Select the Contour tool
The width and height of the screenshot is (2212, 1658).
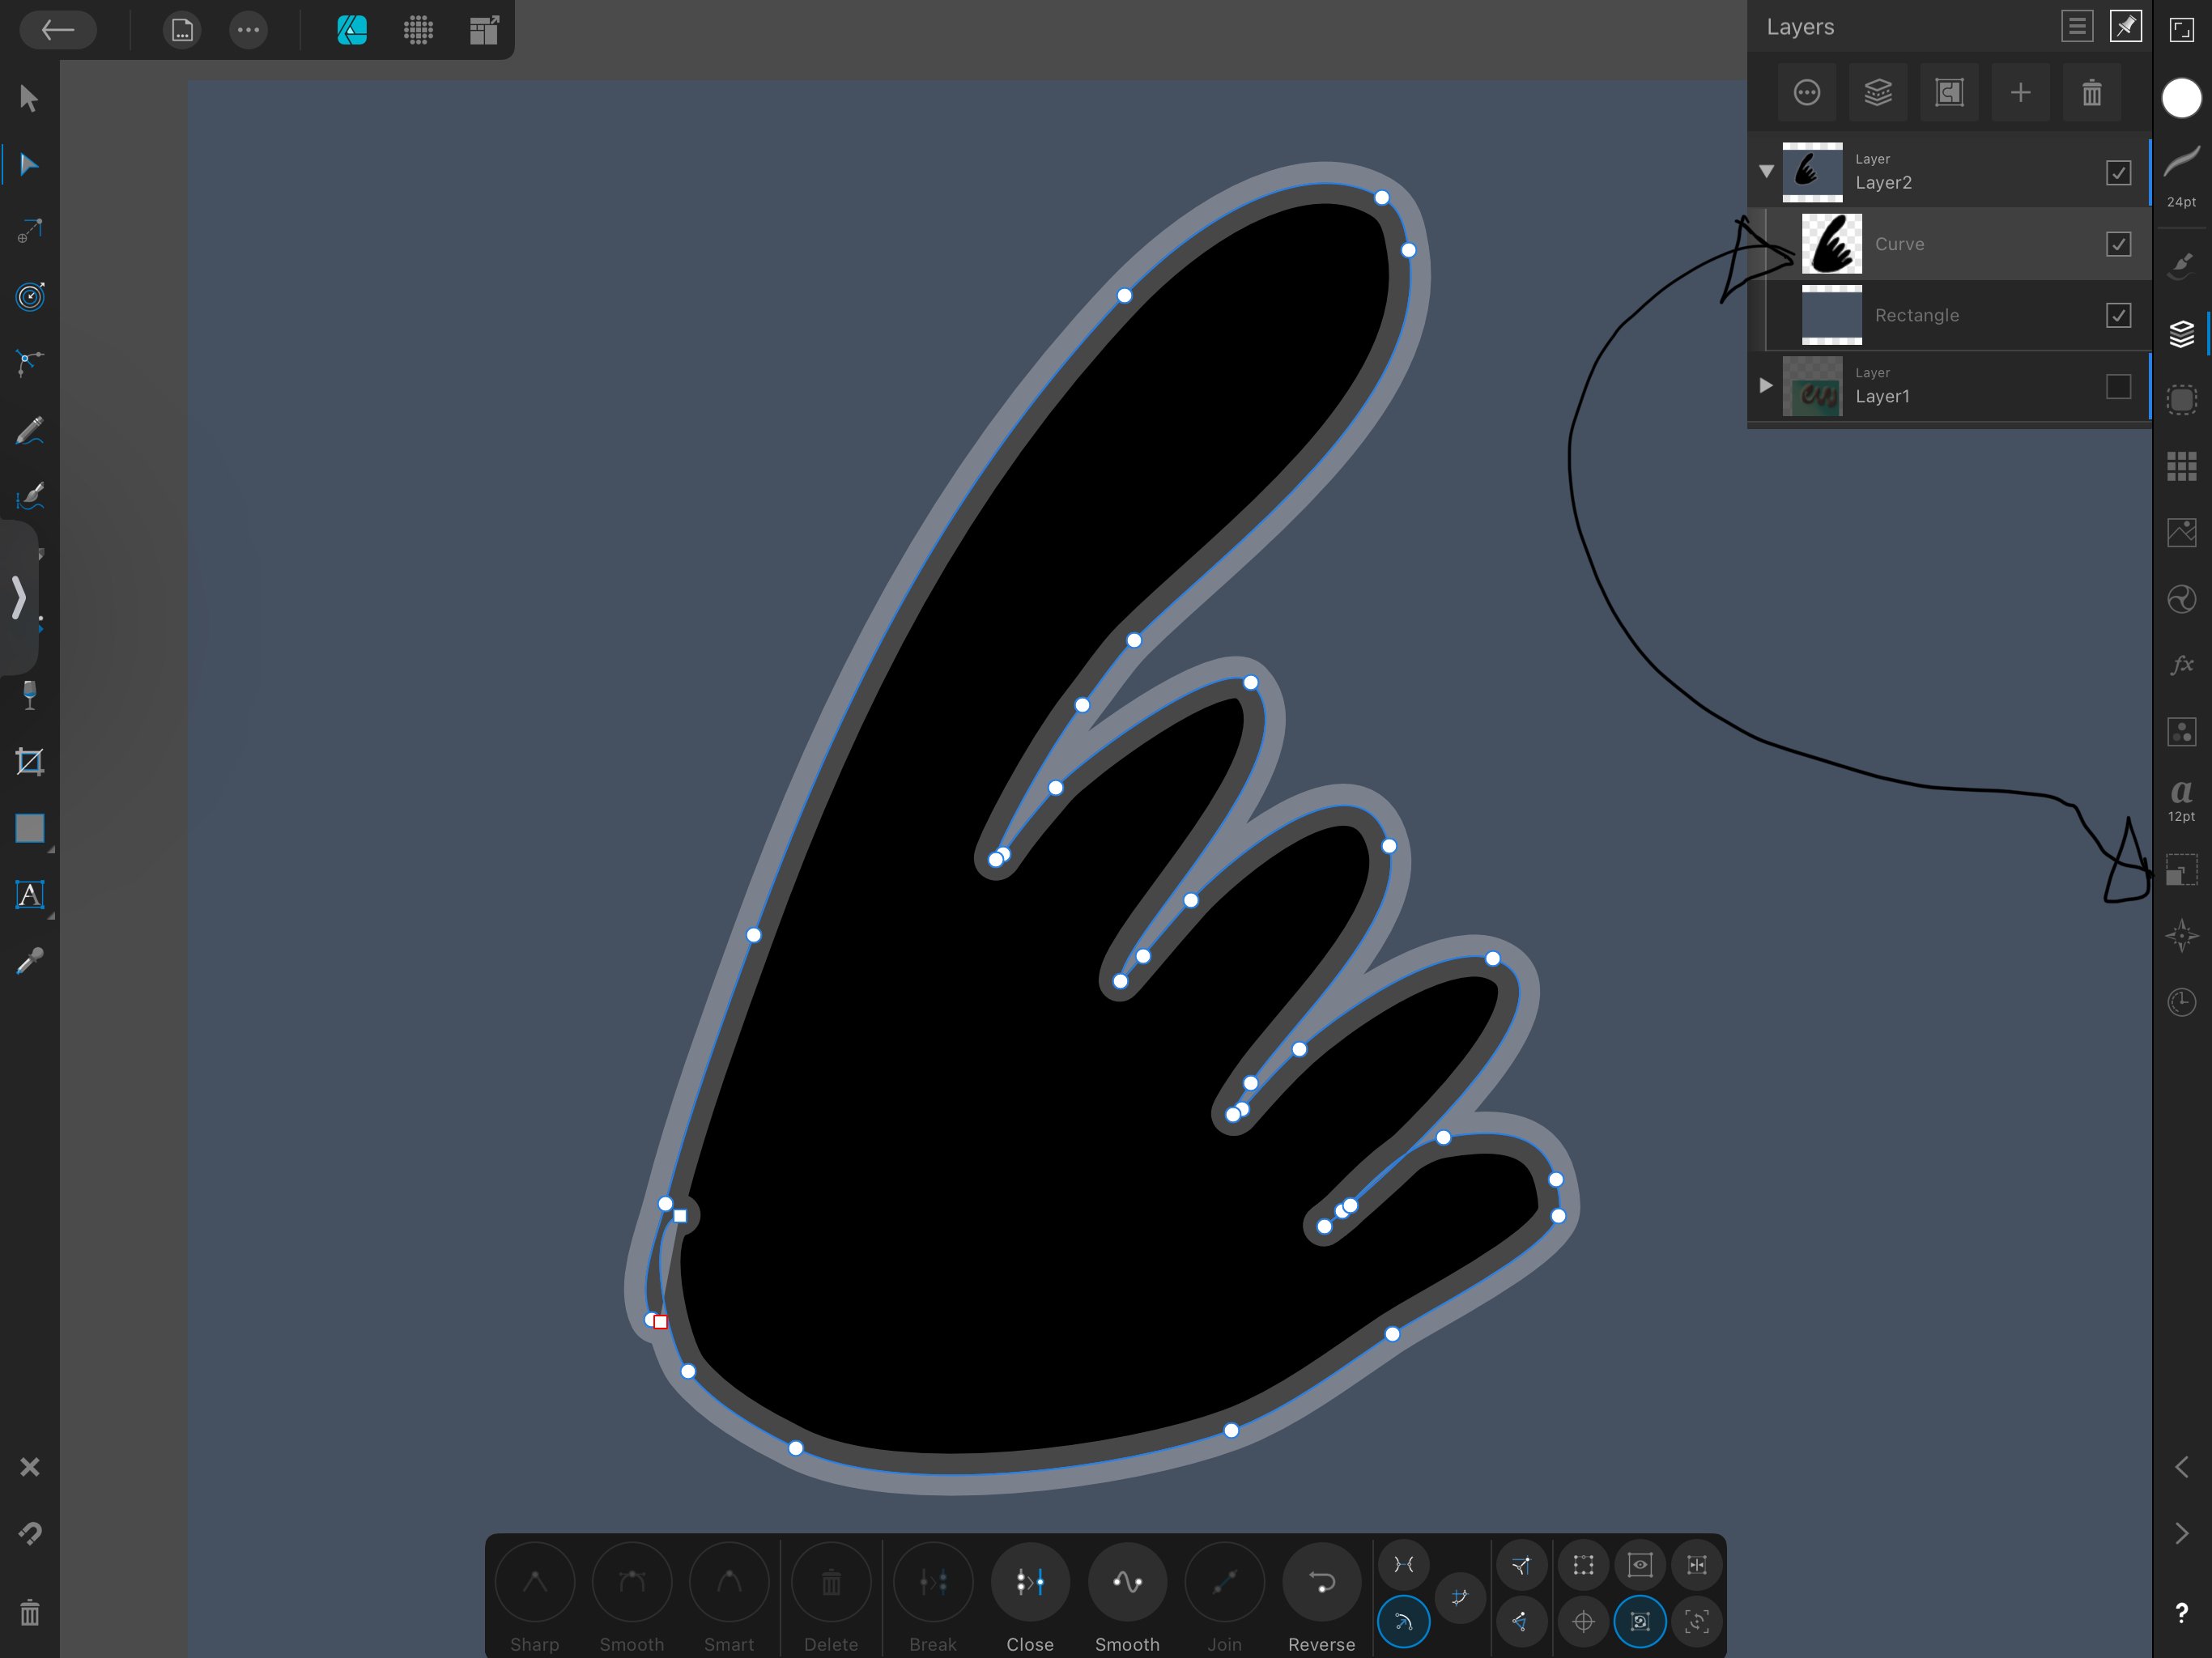(30, 297)
